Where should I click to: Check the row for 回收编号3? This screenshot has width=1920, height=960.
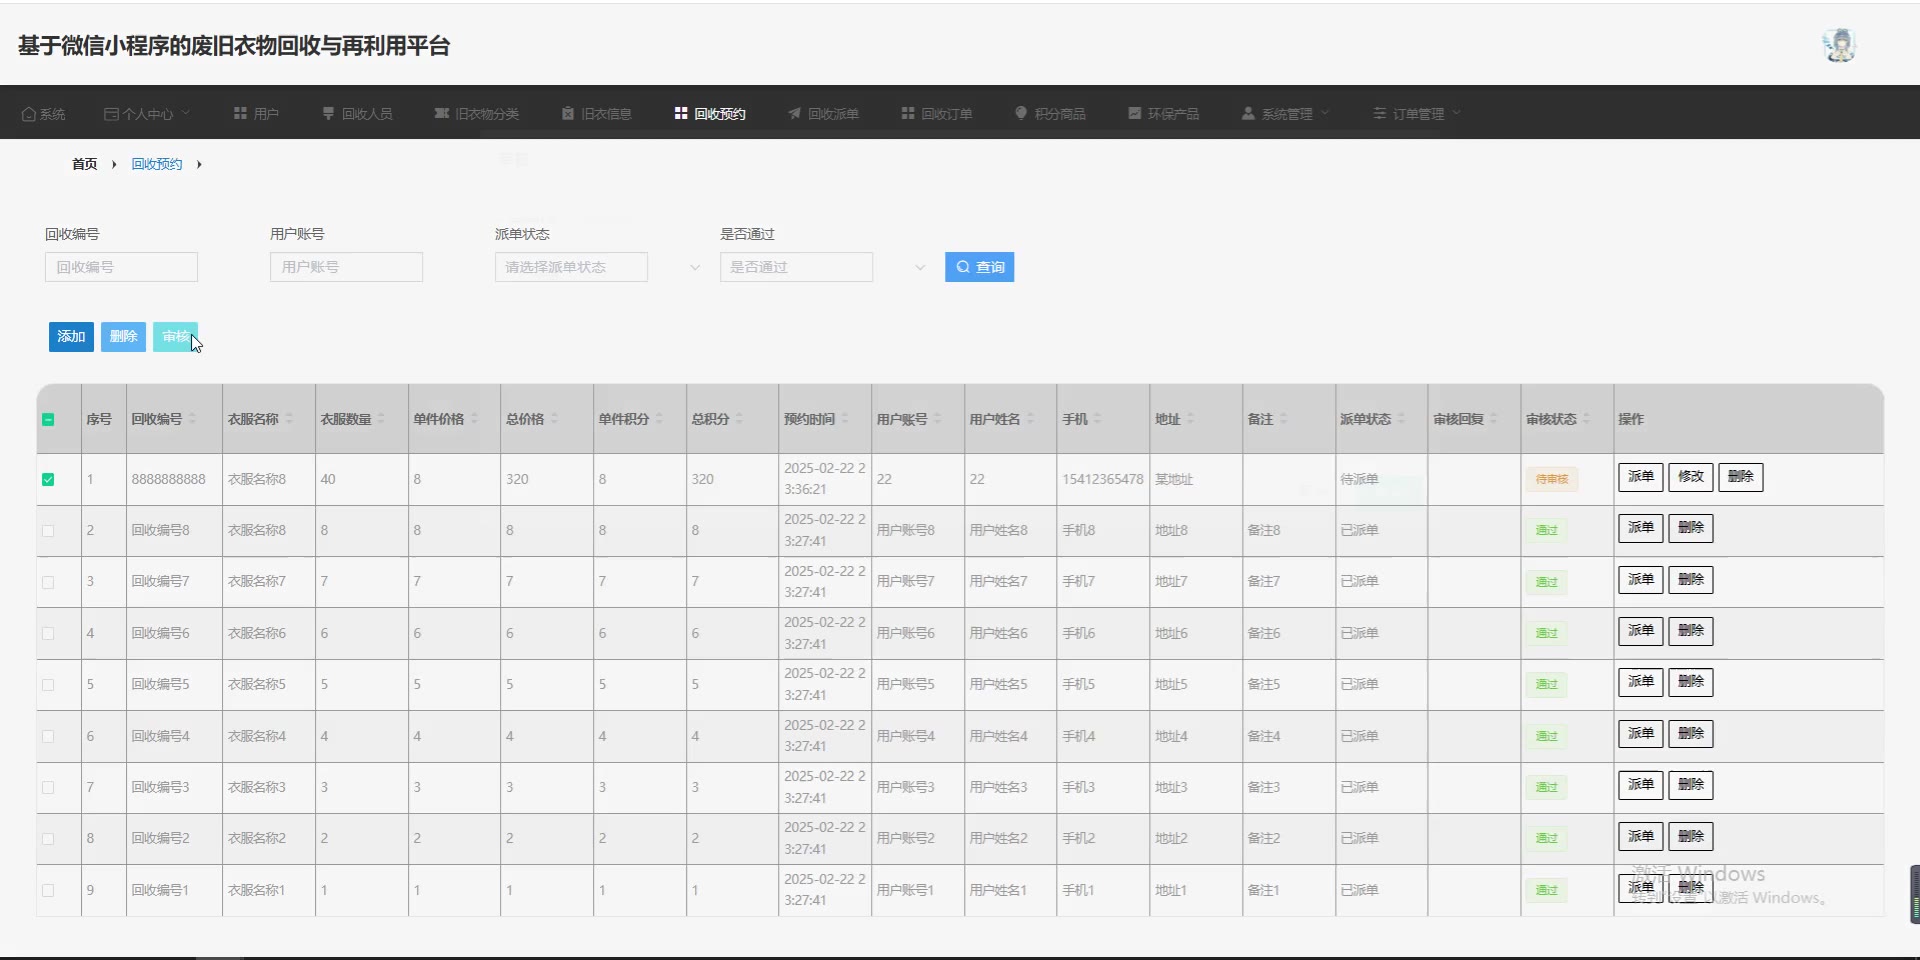(48, 788)
